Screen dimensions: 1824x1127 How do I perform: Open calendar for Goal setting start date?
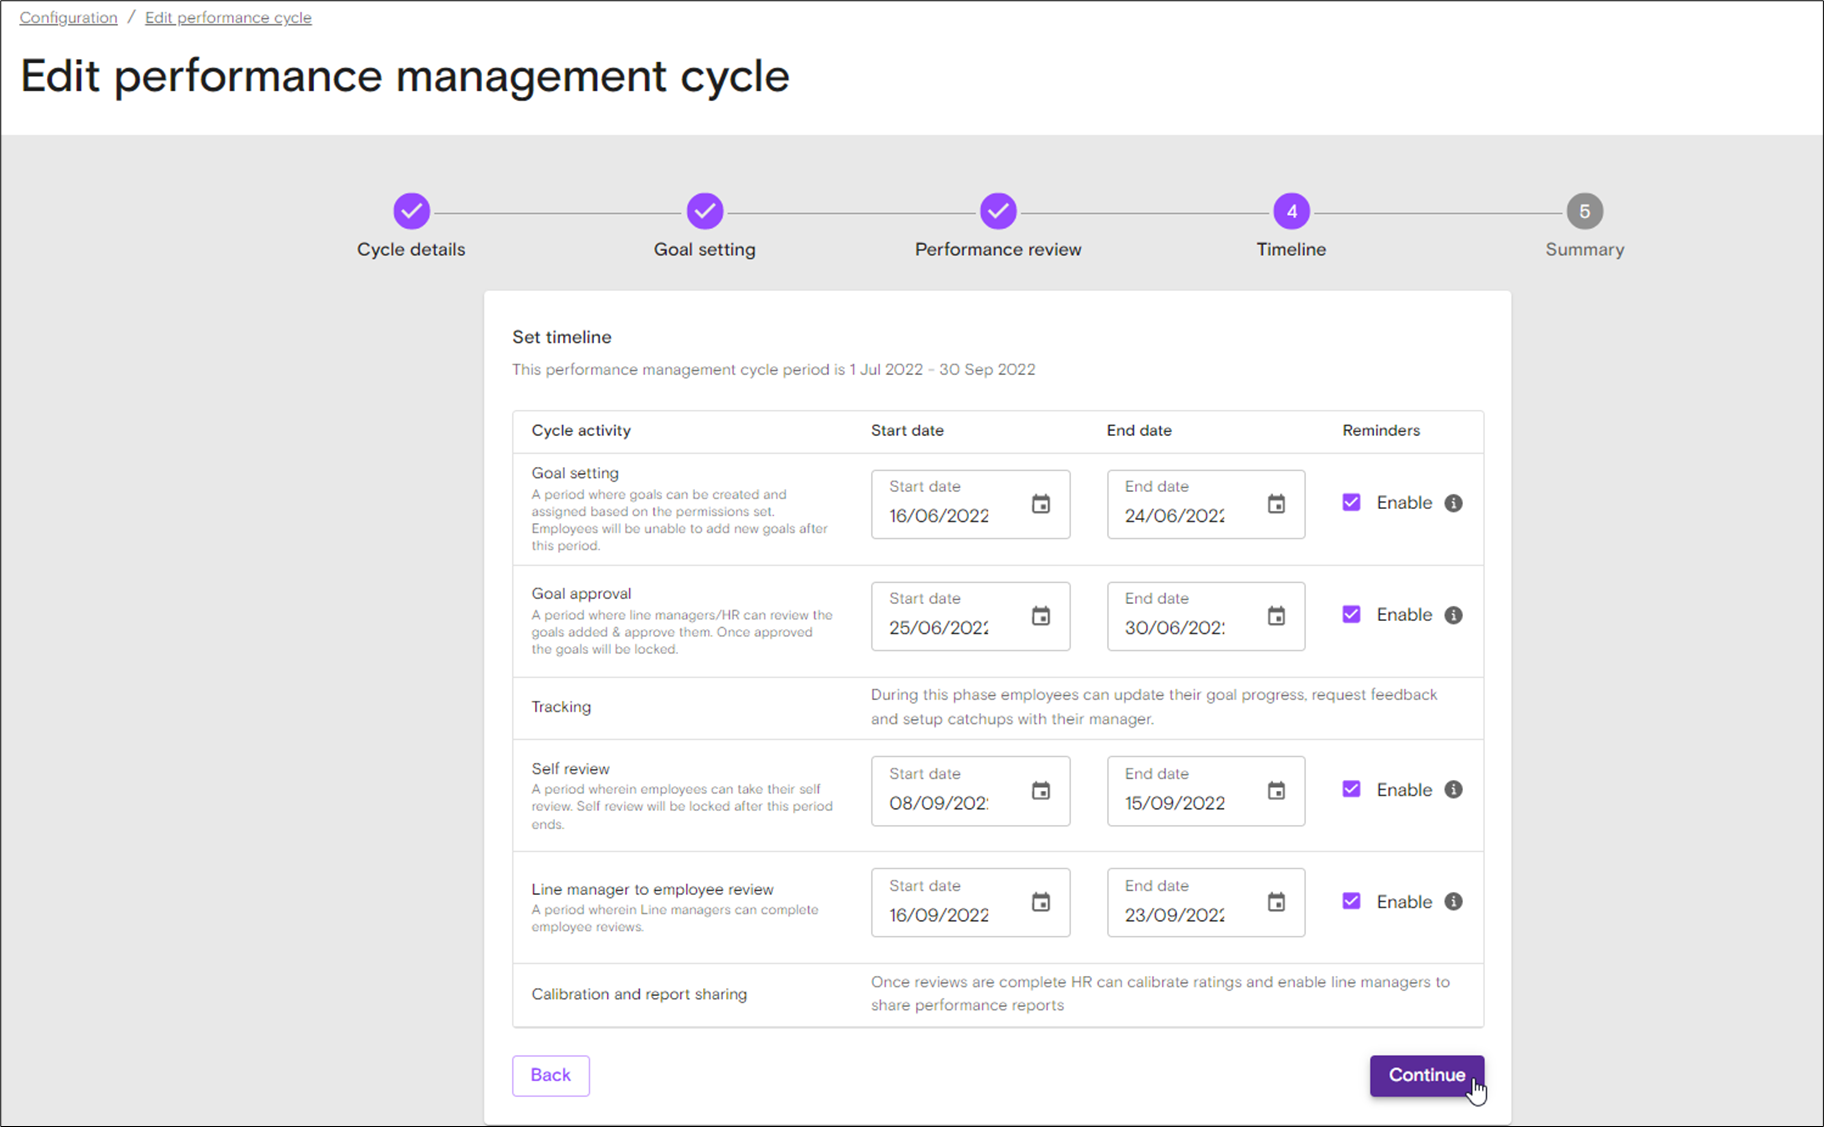point(1041,504)
